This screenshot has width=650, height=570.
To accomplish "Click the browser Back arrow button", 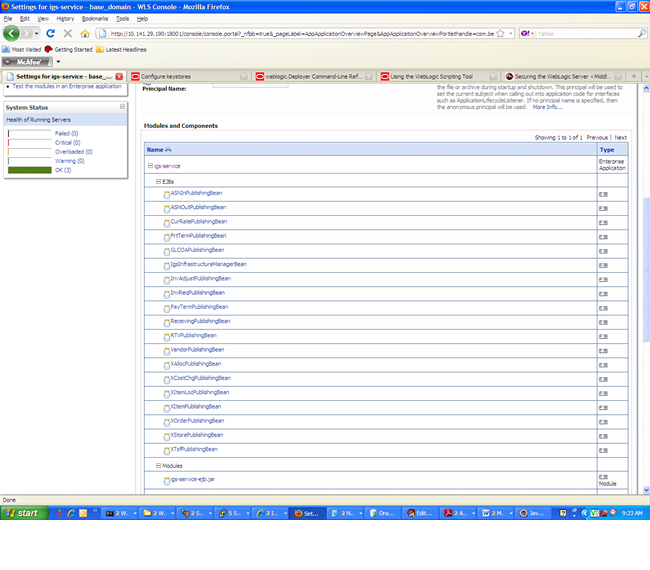I will [11, 33].
